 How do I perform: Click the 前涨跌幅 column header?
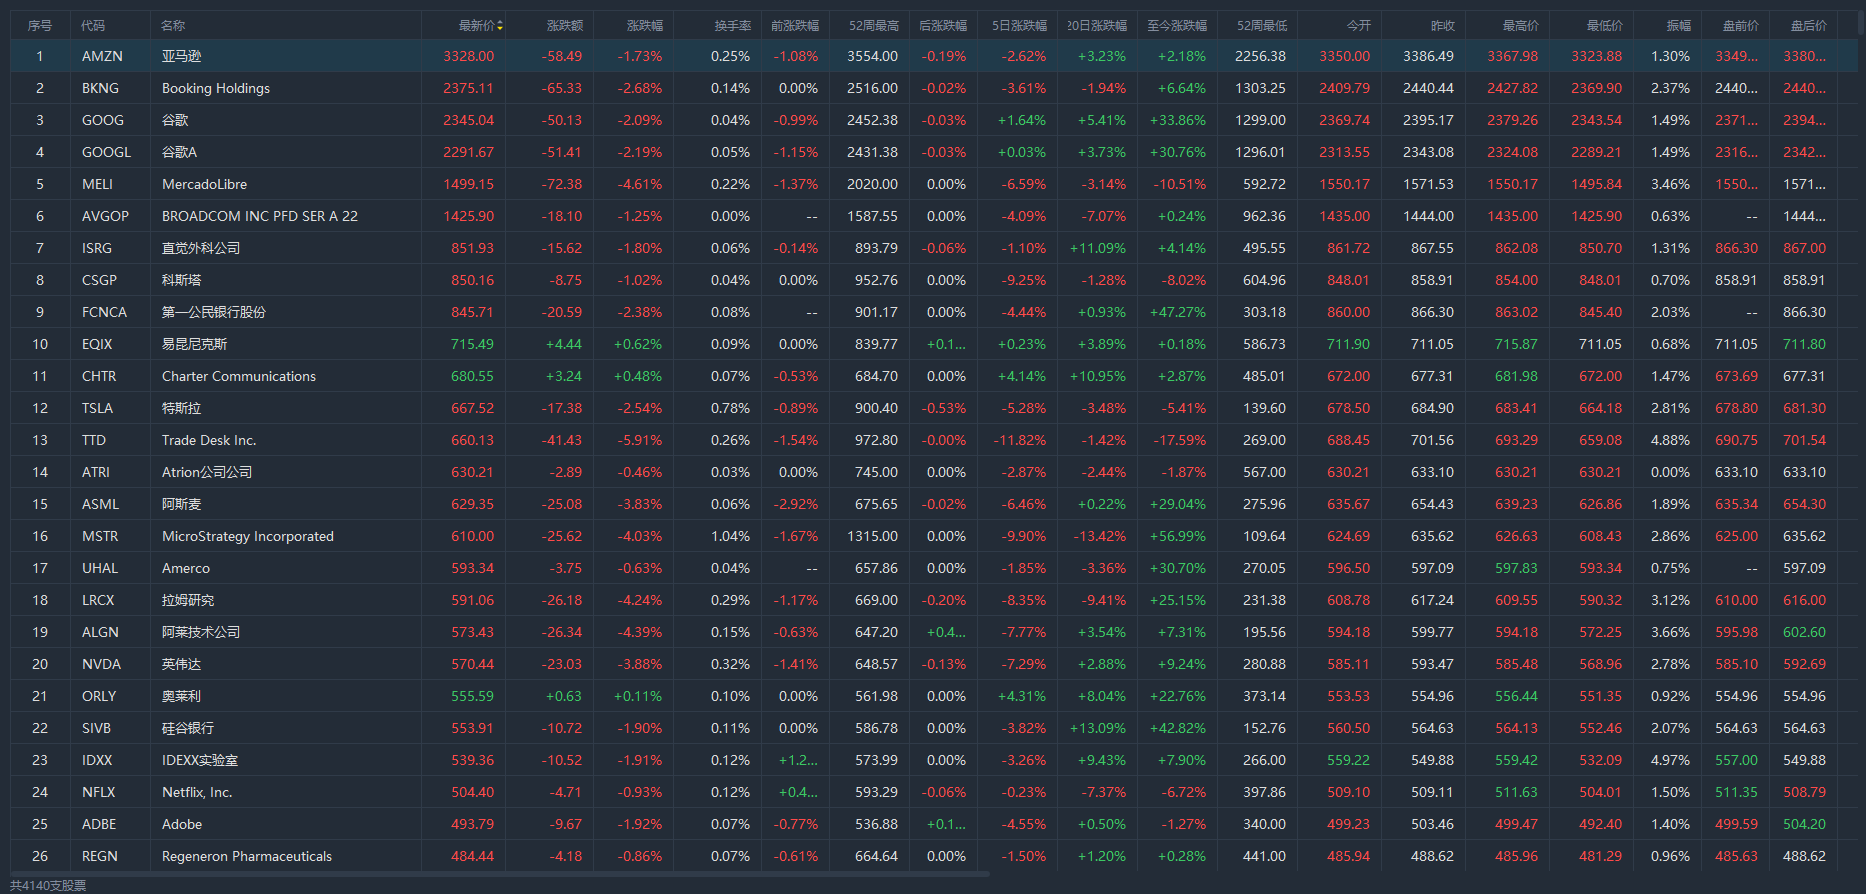[795, 26]
